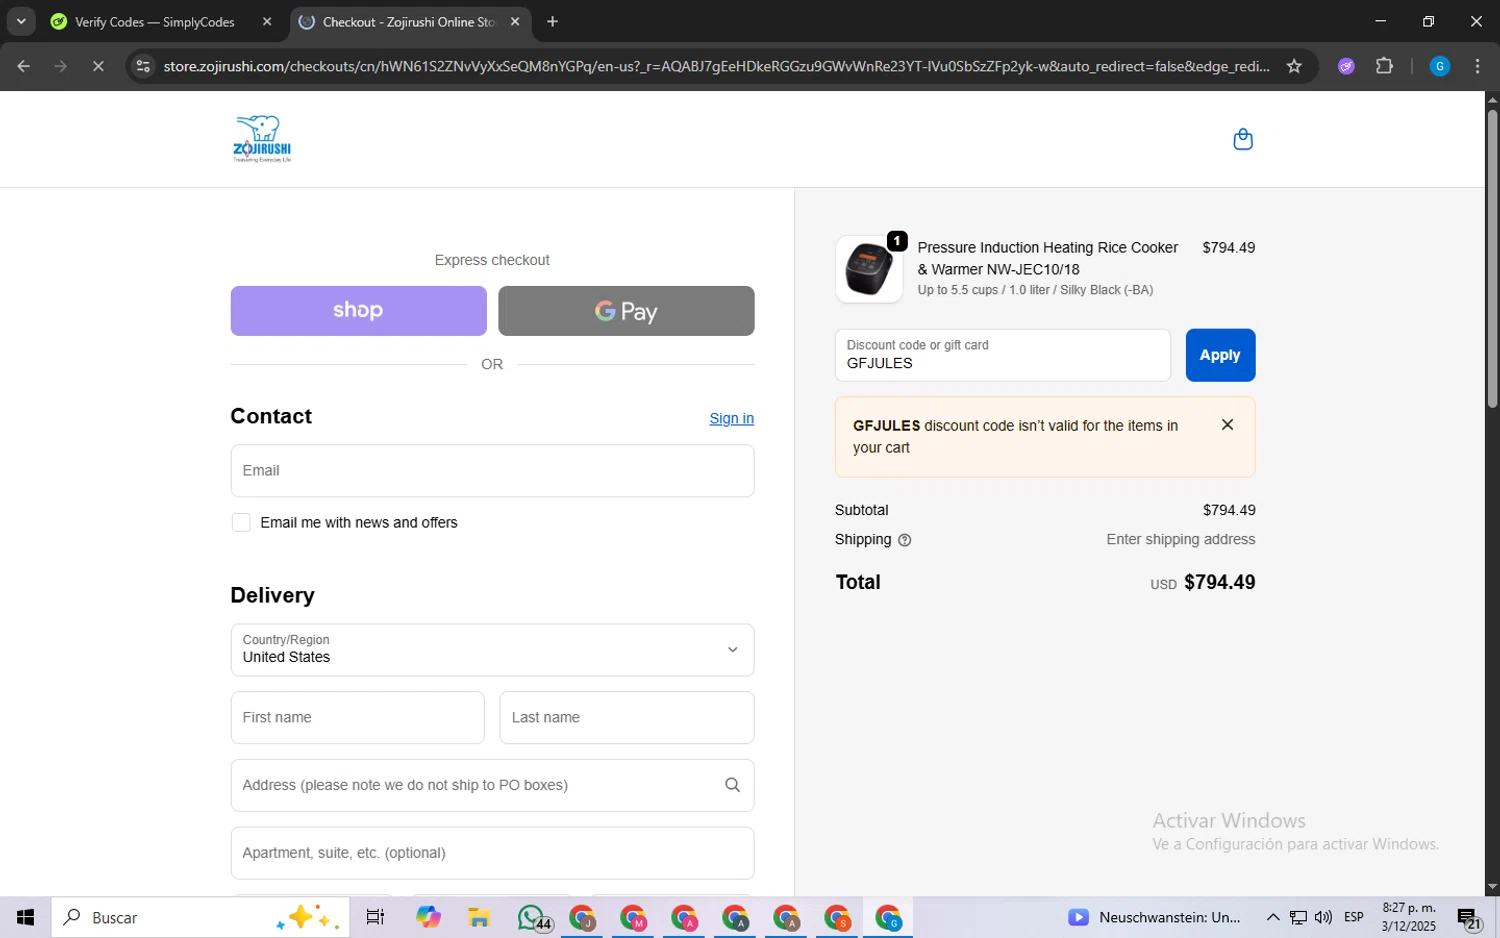
Task: Switch to Chrome window with G profile
Action: click(888, 918)
